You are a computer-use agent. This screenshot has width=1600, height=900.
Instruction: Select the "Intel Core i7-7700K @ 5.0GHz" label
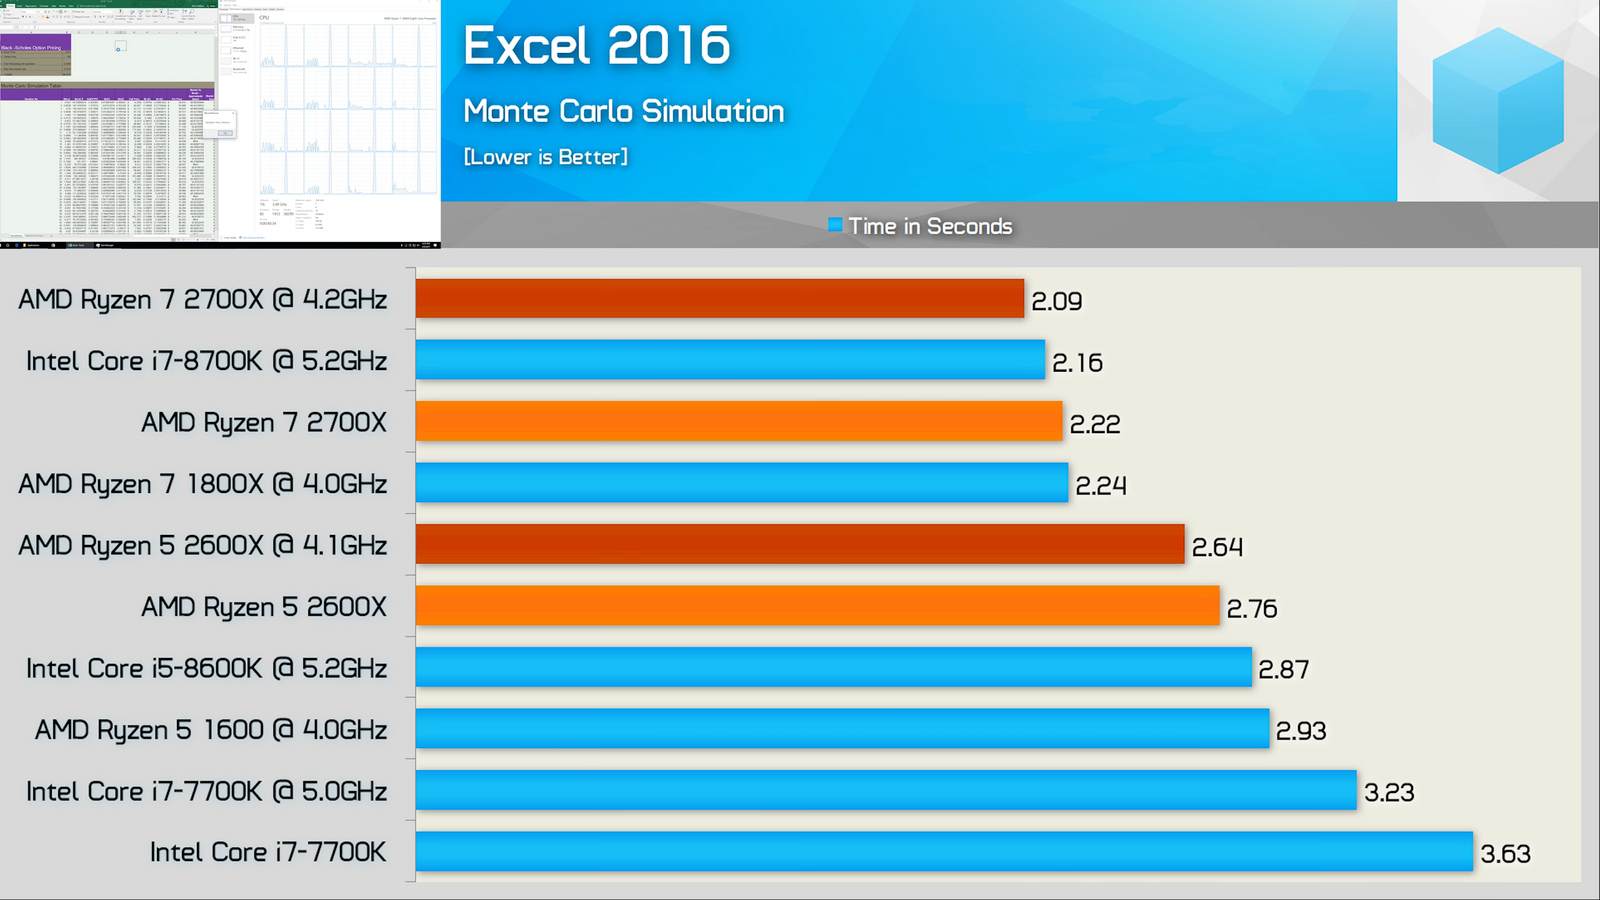click(x=207, y=791)
